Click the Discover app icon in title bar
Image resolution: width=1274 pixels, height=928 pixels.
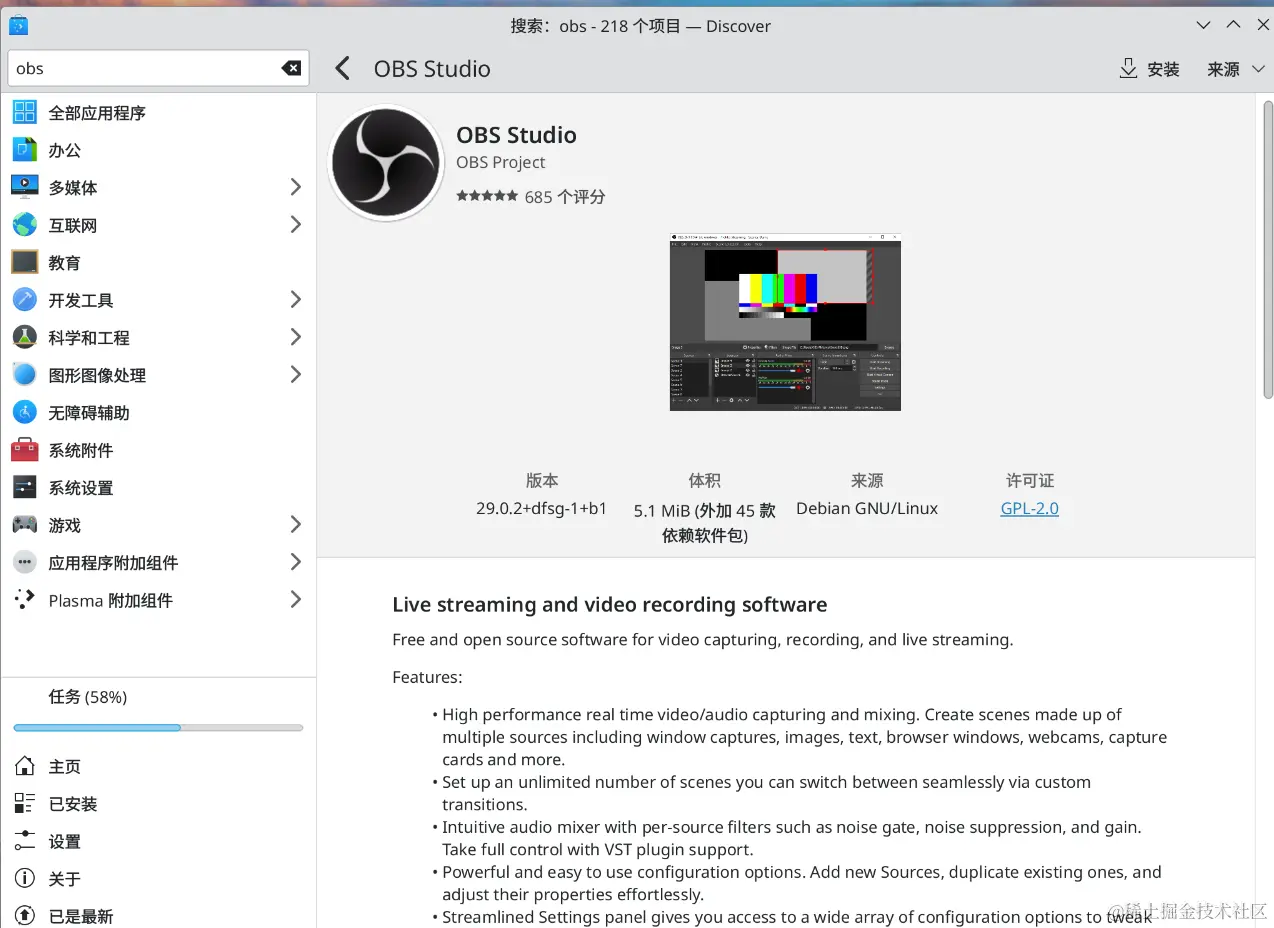click(x=18, y=26)
